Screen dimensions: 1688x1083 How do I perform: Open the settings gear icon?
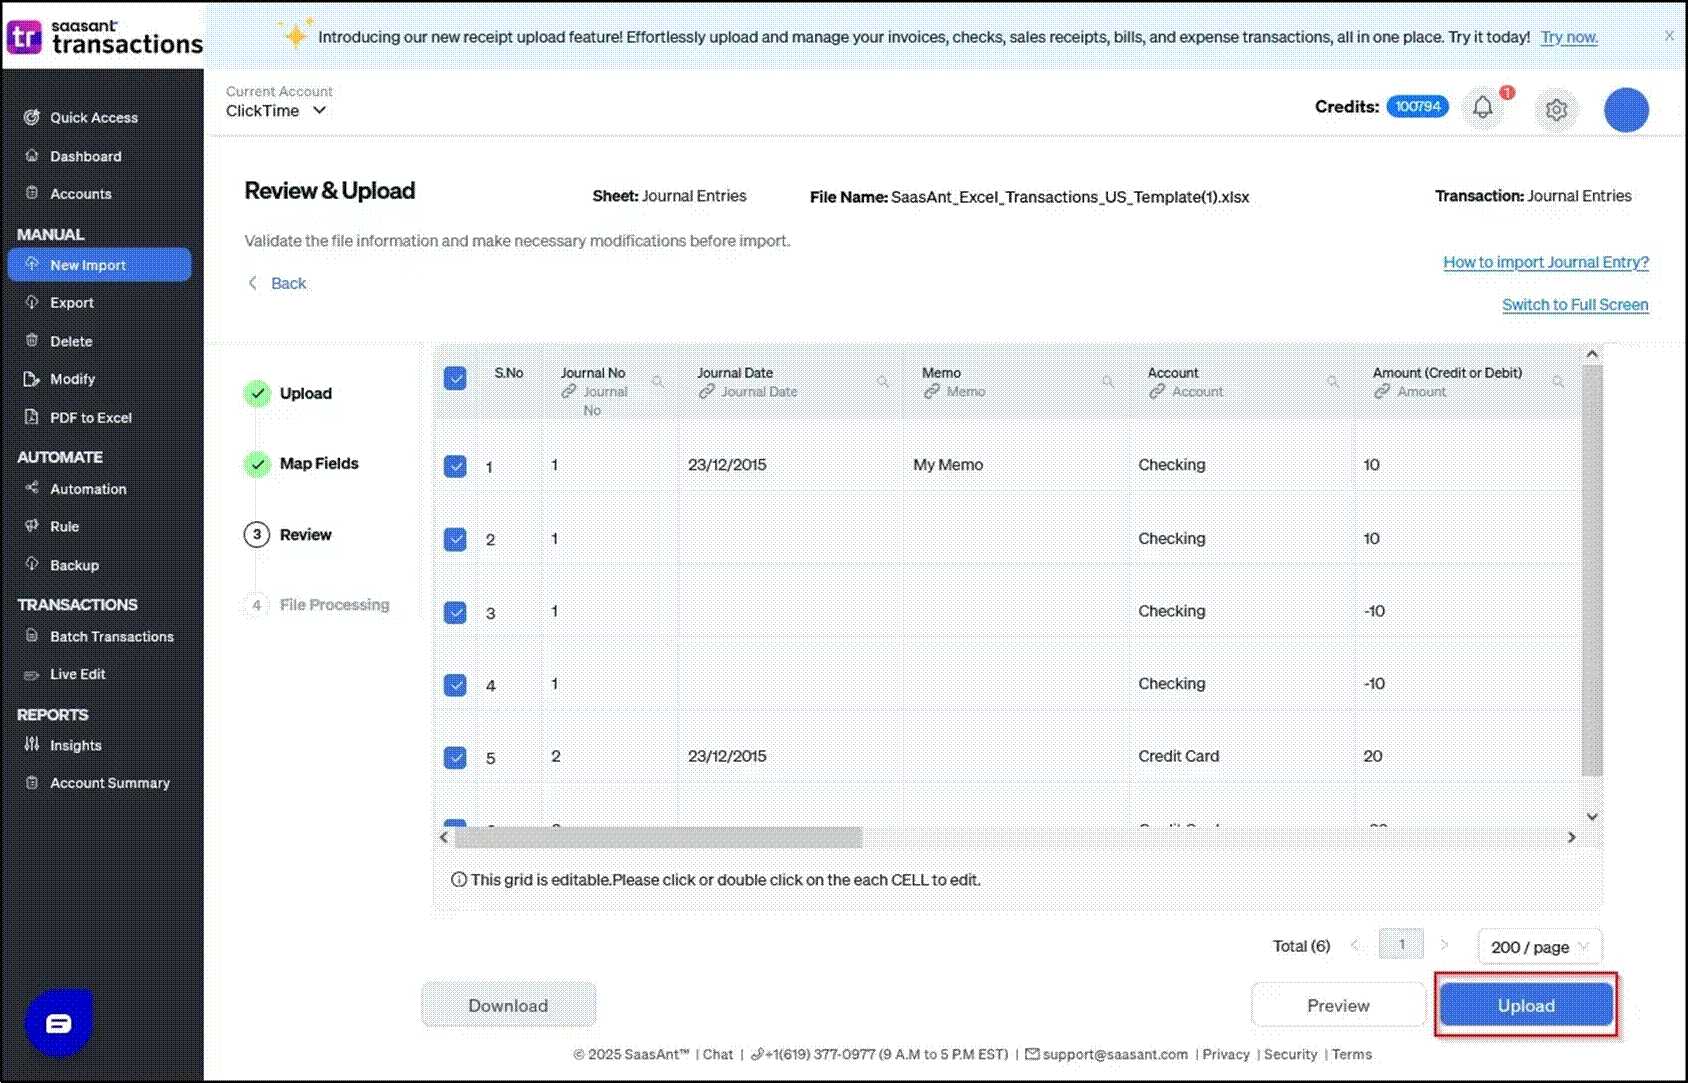[x=1556, y=109]
